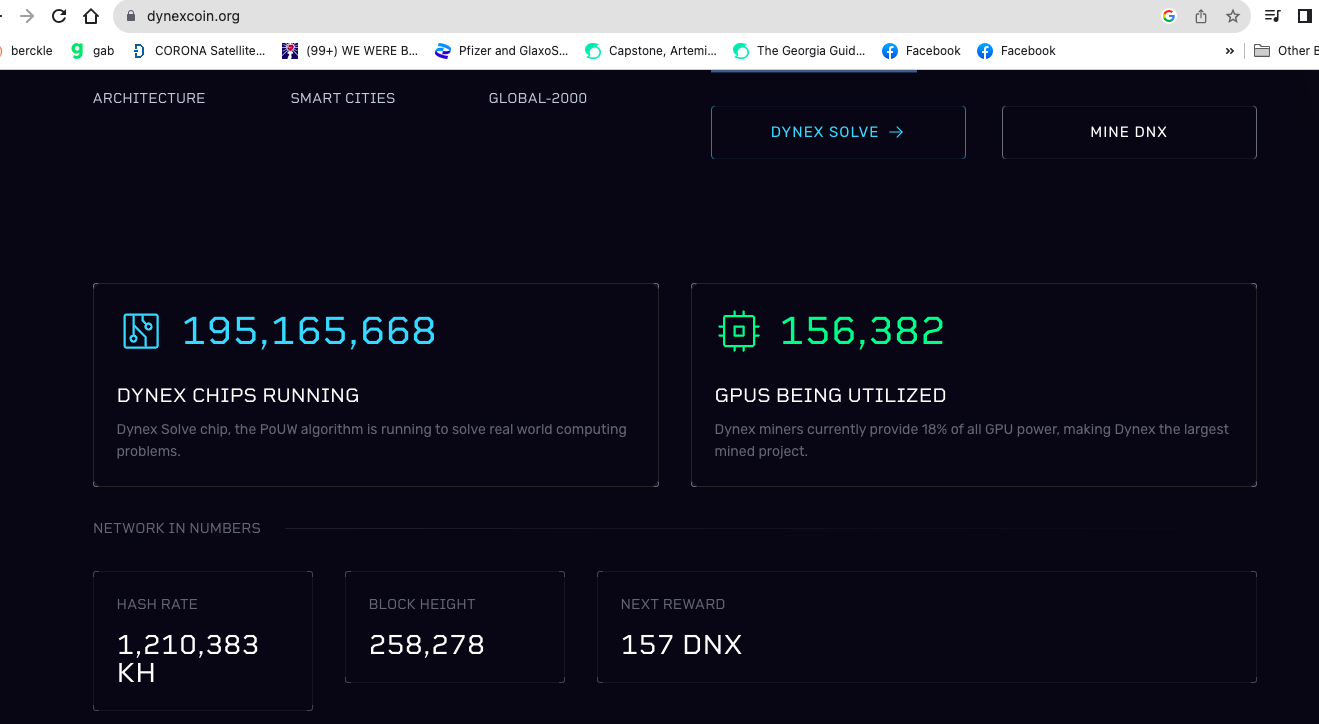
Task: Switch to the SMART CITIES tab
Action: coord(343,98)
